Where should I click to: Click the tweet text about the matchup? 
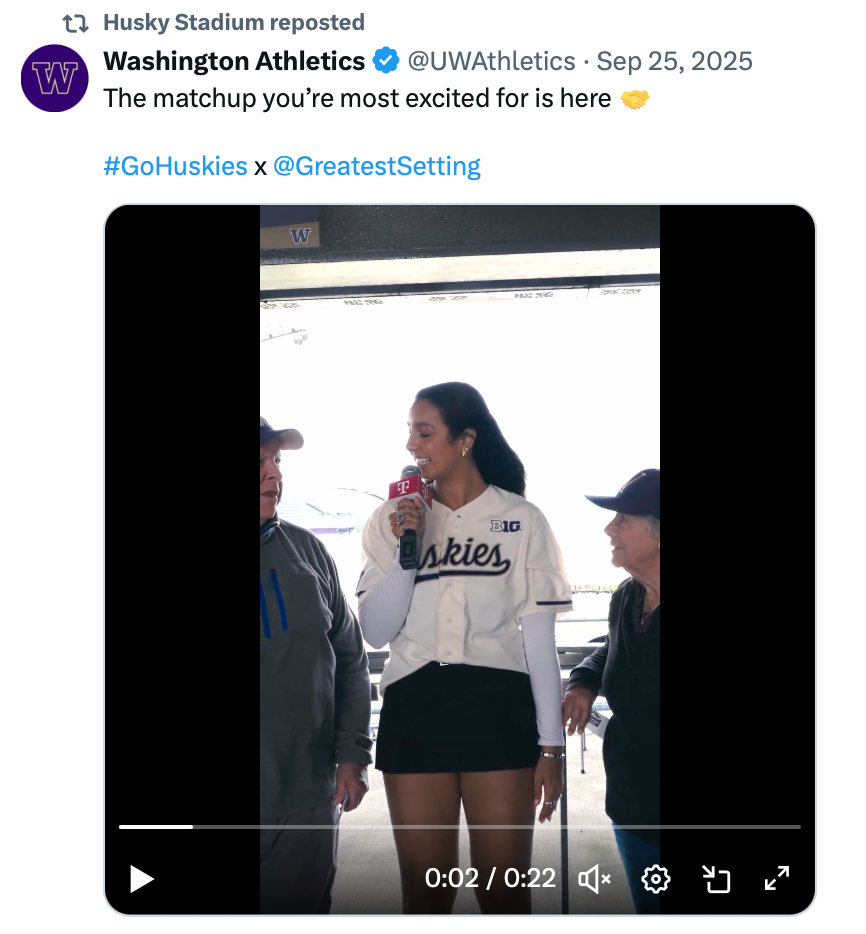tap(357, 99)
